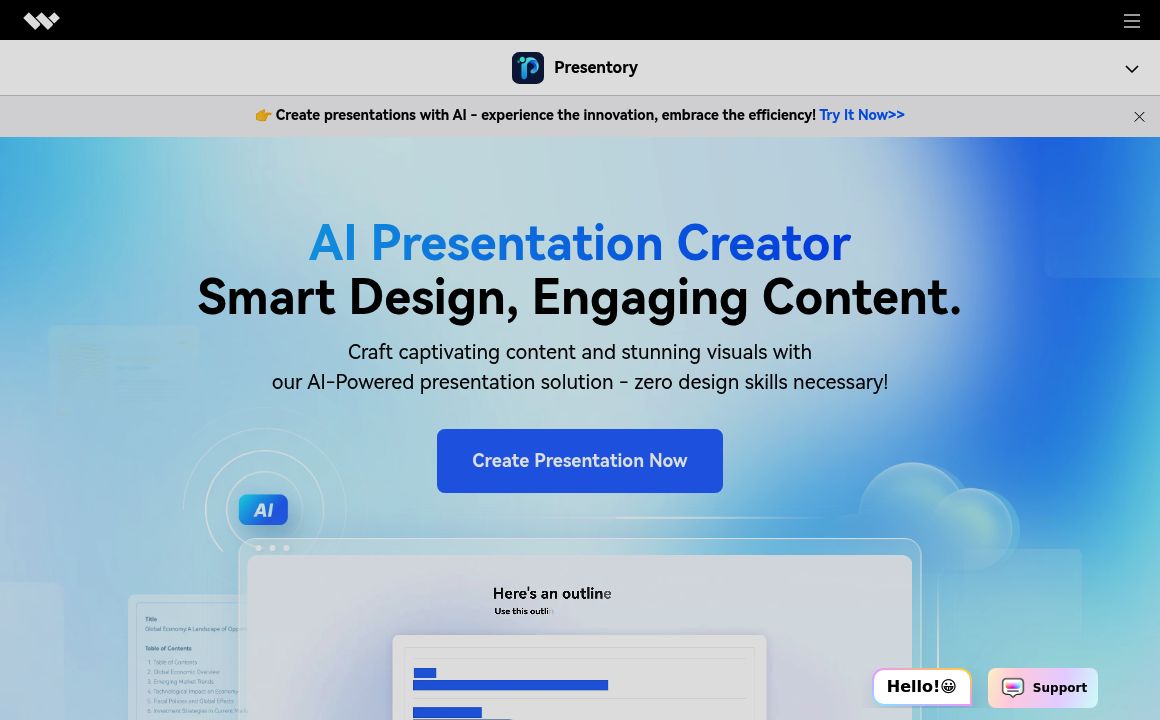
Task: Collapse the Presentory header chevron
Action: tap(1131, 68)
